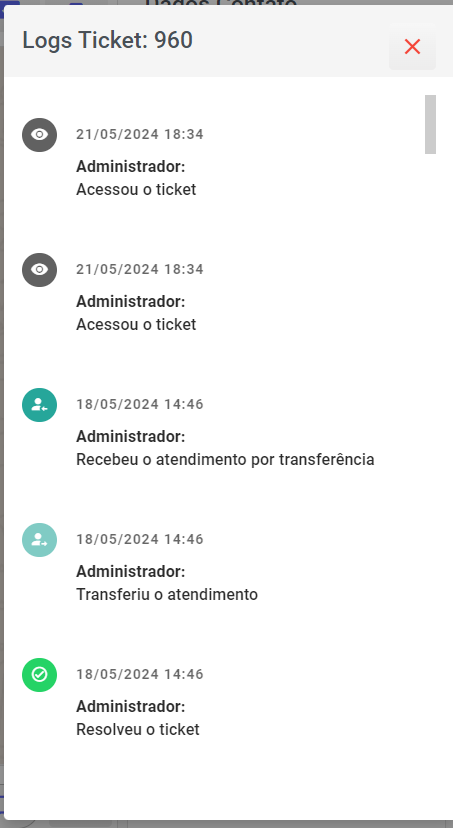Select the dark teal received-transfer user icon
The width and height of the screenshot is (453, 828).
(x=40, y=405)
